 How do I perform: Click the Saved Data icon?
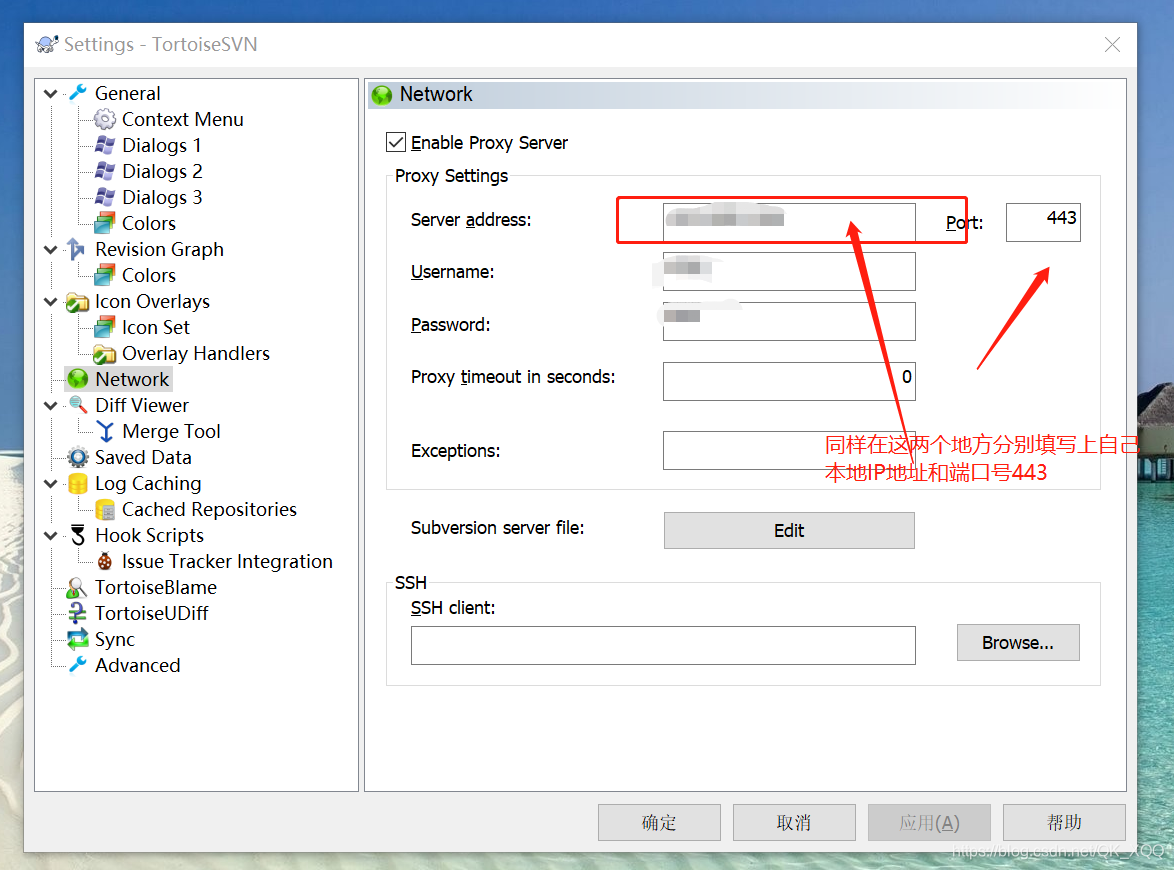pos(78,457)
